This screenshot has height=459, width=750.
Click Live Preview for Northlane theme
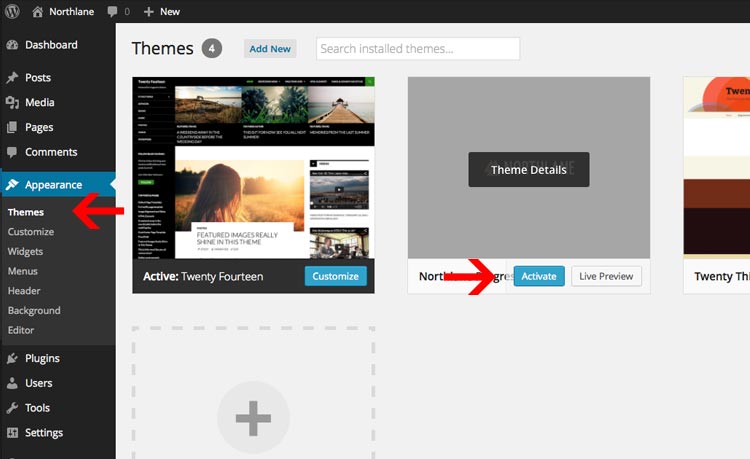[x=606, y=276]
